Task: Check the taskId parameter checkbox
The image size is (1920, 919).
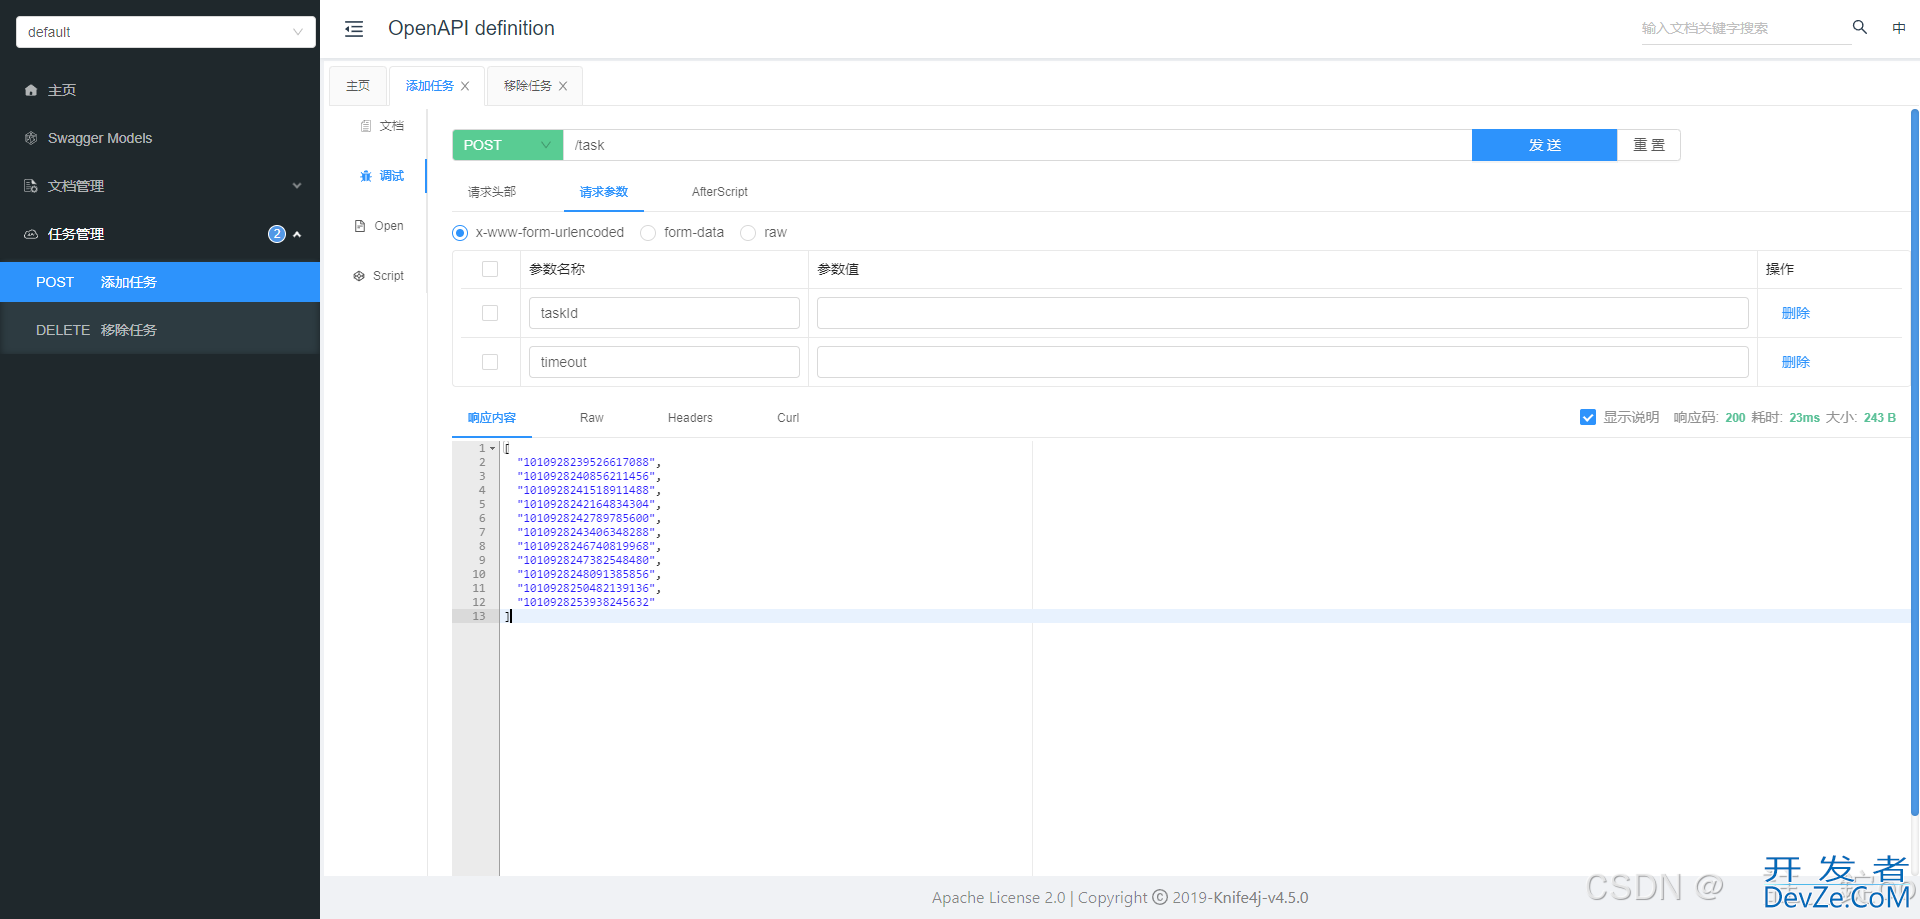Action: (490, 313)
